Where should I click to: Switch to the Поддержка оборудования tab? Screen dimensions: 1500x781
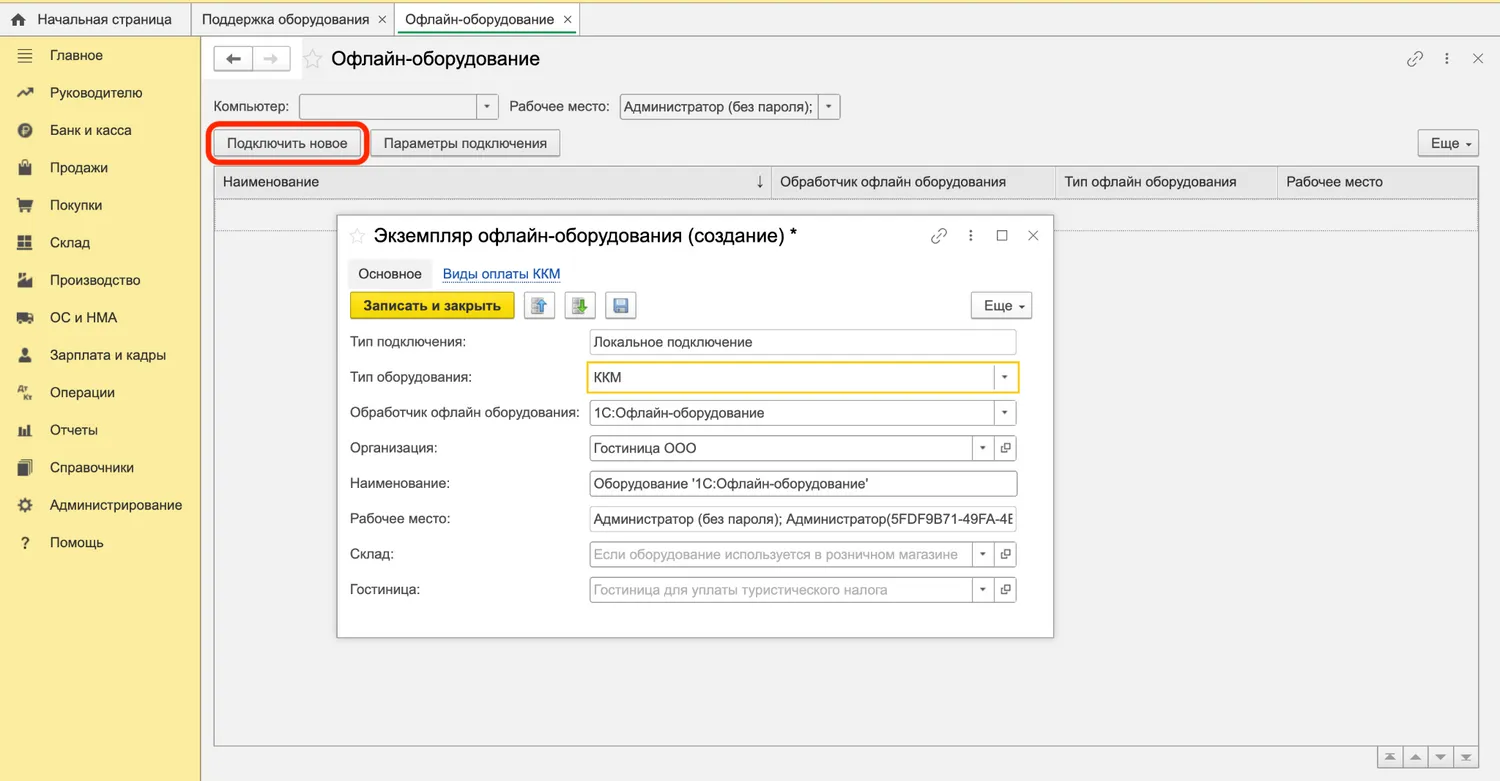(x=286, y=19)
